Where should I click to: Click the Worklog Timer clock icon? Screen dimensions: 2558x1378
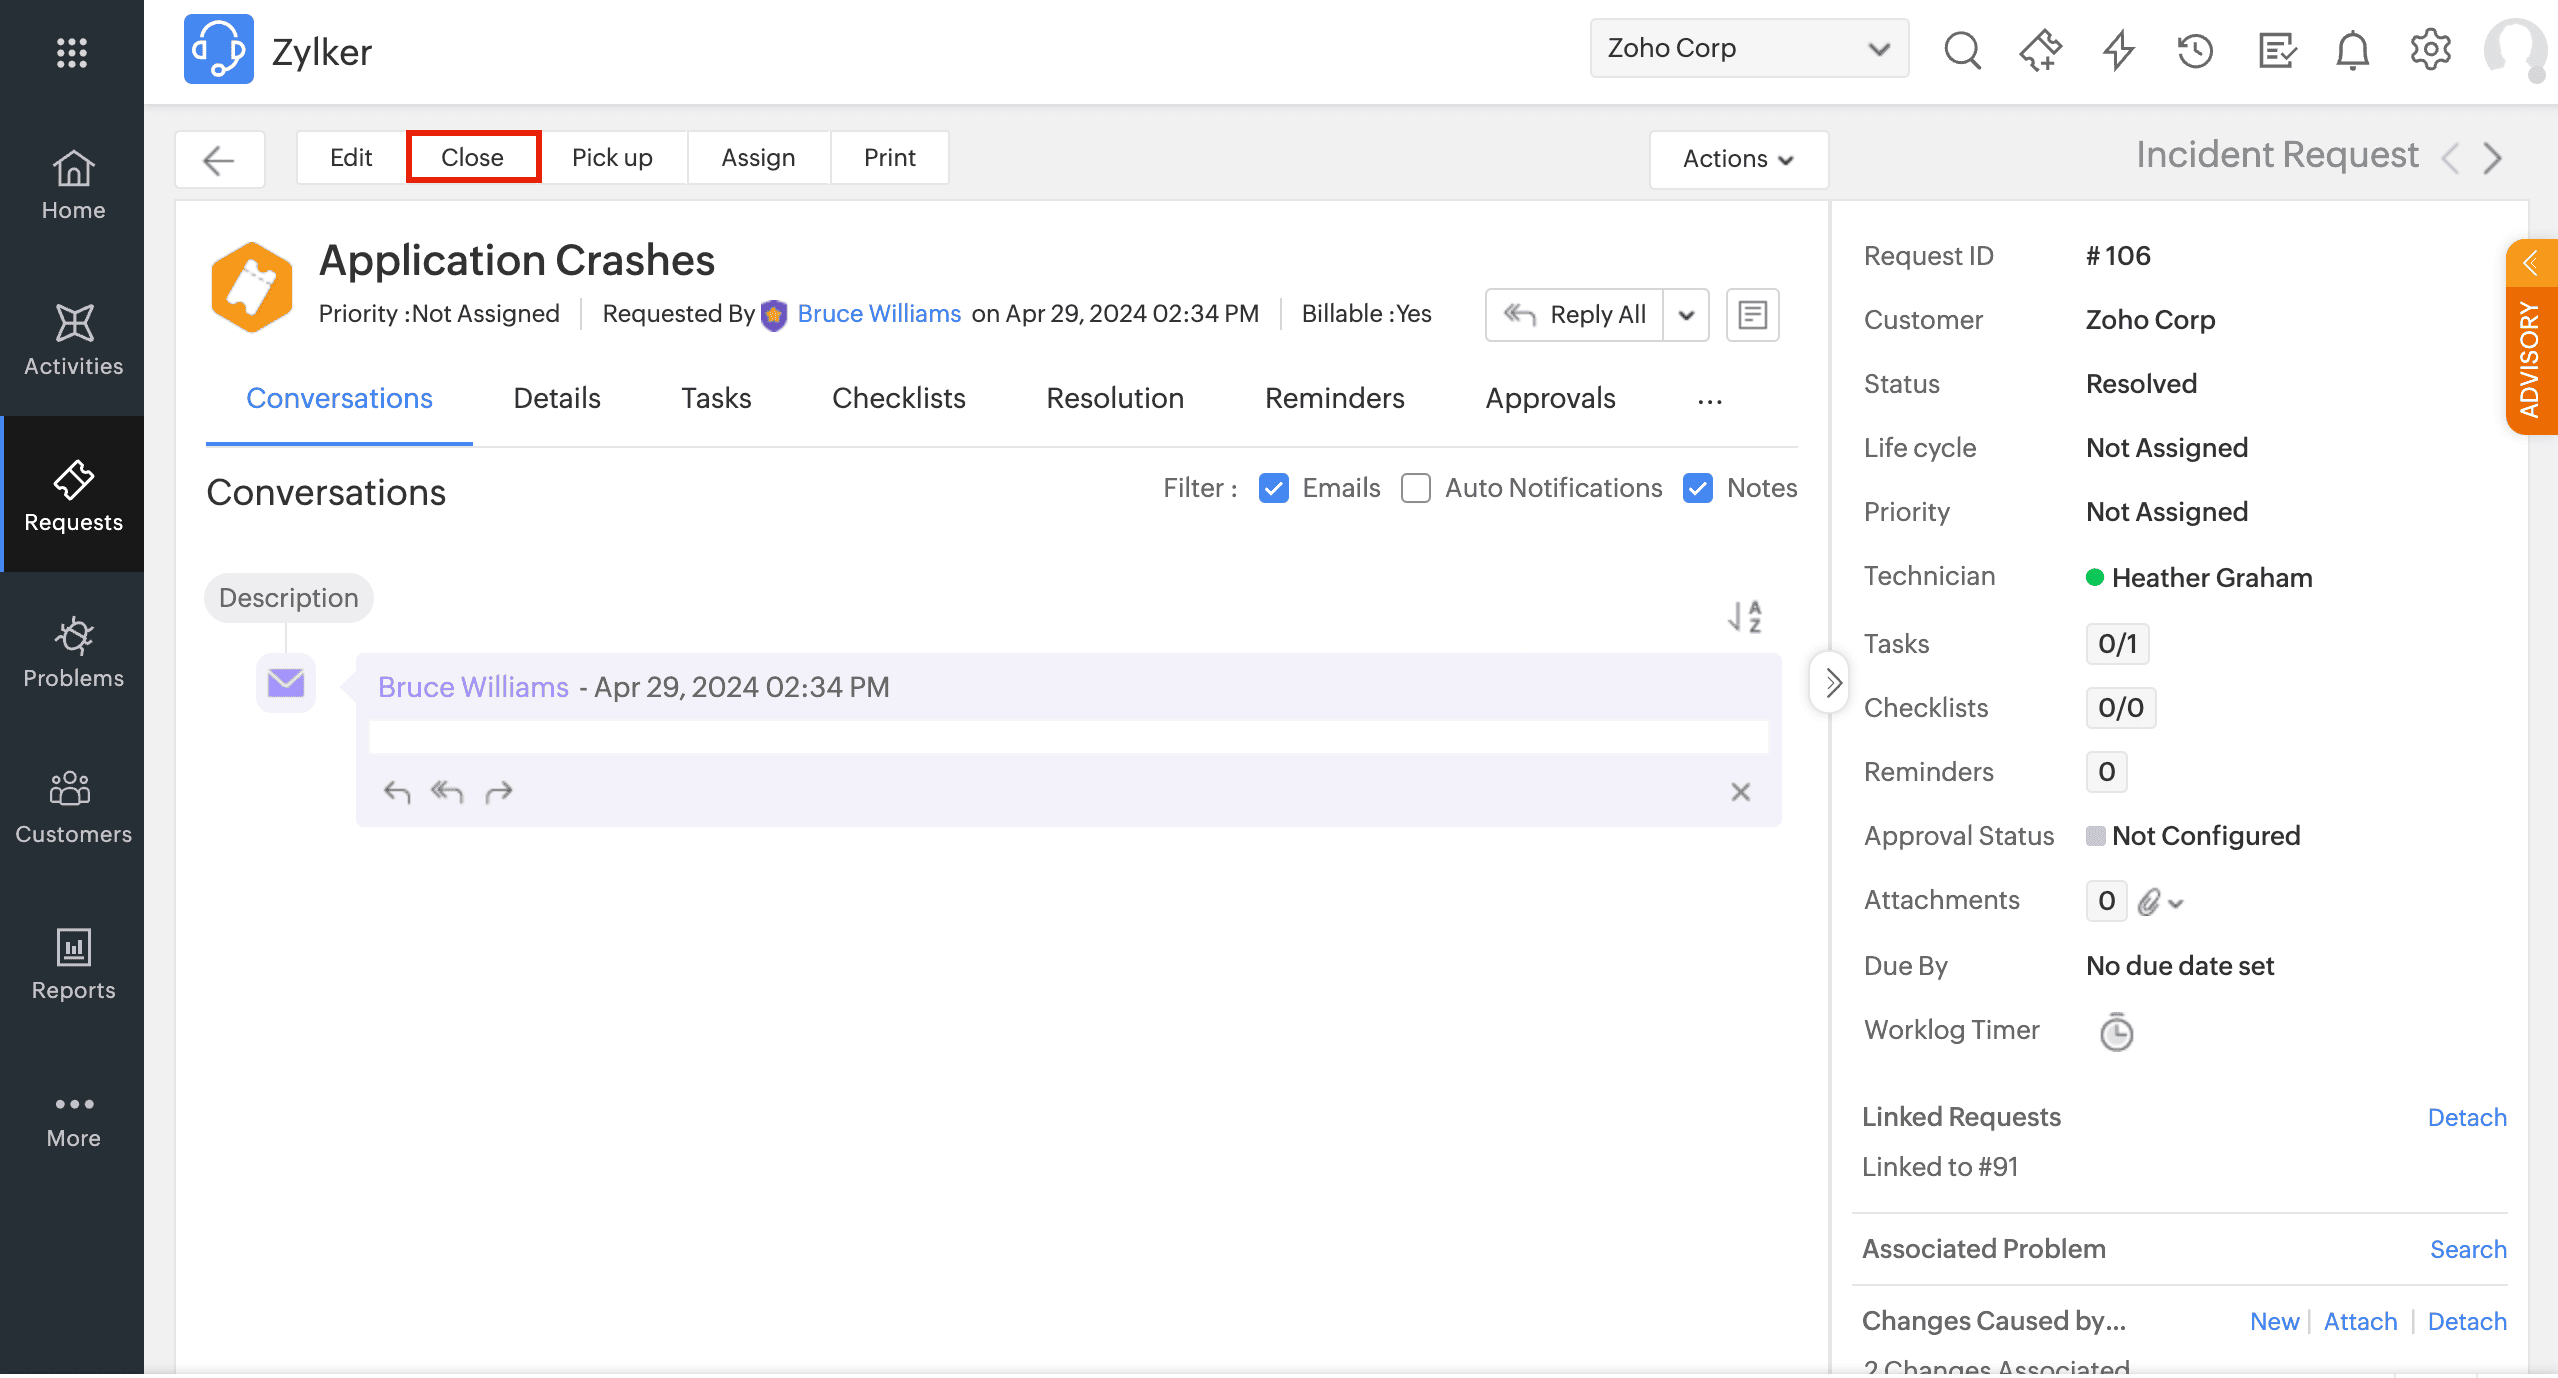tap(2115, 1032)
